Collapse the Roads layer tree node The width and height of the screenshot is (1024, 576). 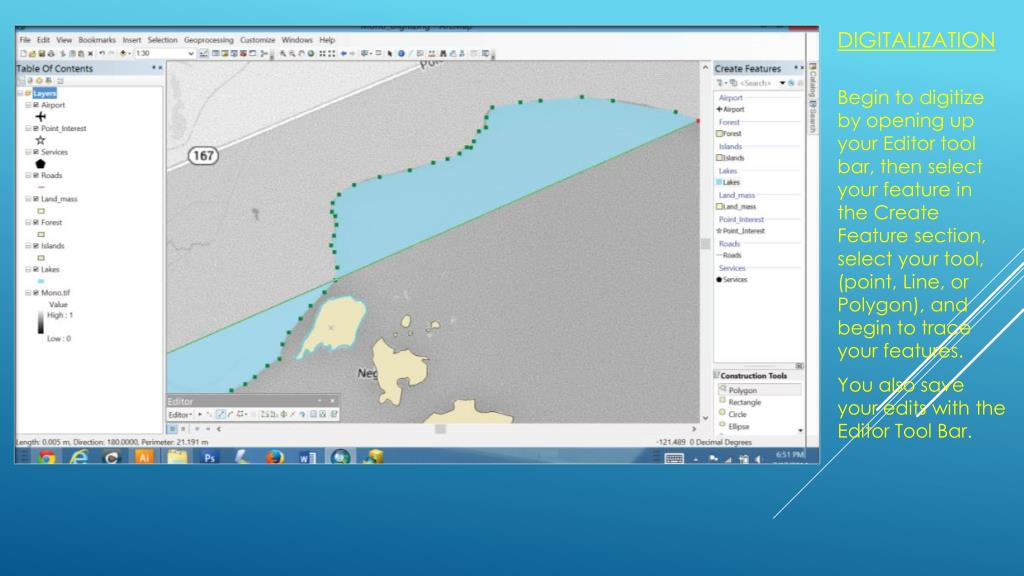click(x=28, y=175)
